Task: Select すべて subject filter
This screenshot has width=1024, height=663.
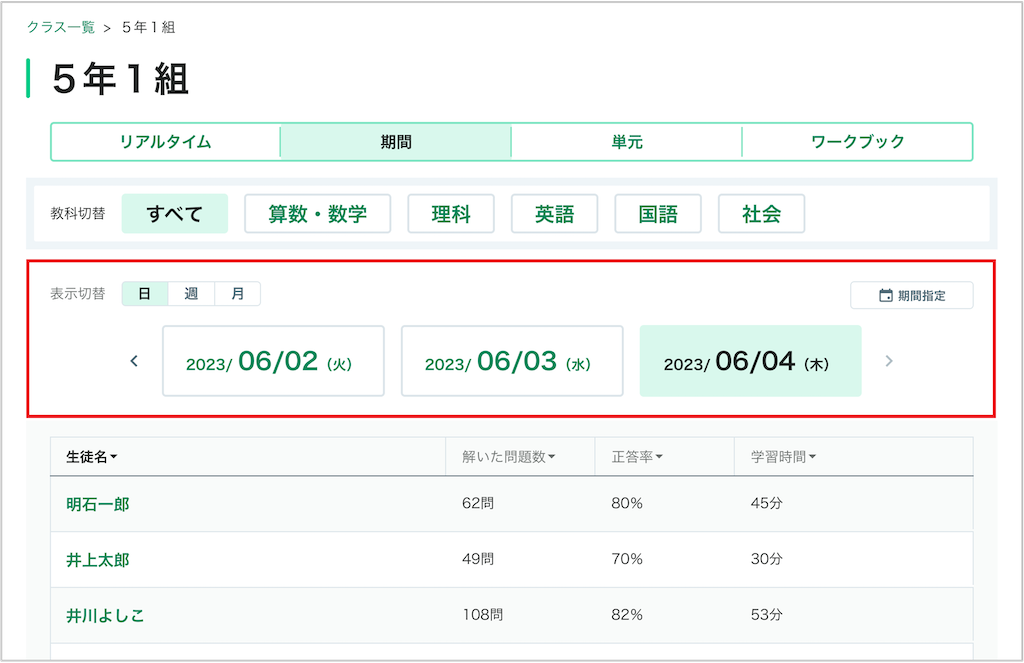Action: point(174,214)
